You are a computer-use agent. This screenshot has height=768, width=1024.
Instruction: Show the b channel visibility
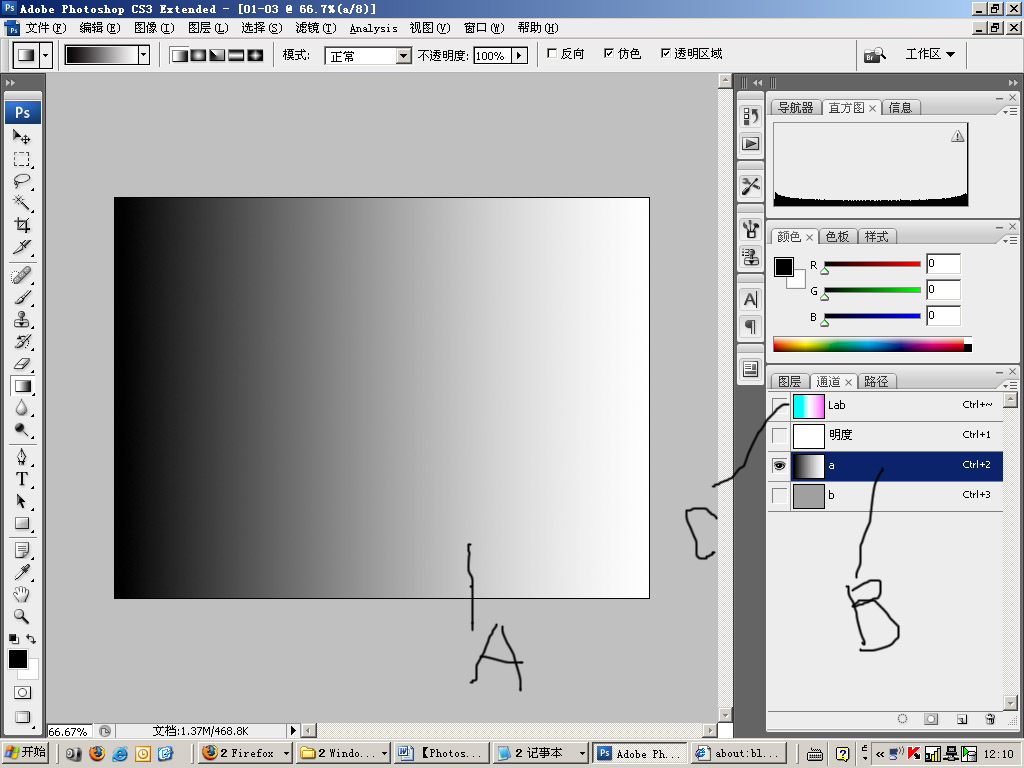click(x=780, y=496)
